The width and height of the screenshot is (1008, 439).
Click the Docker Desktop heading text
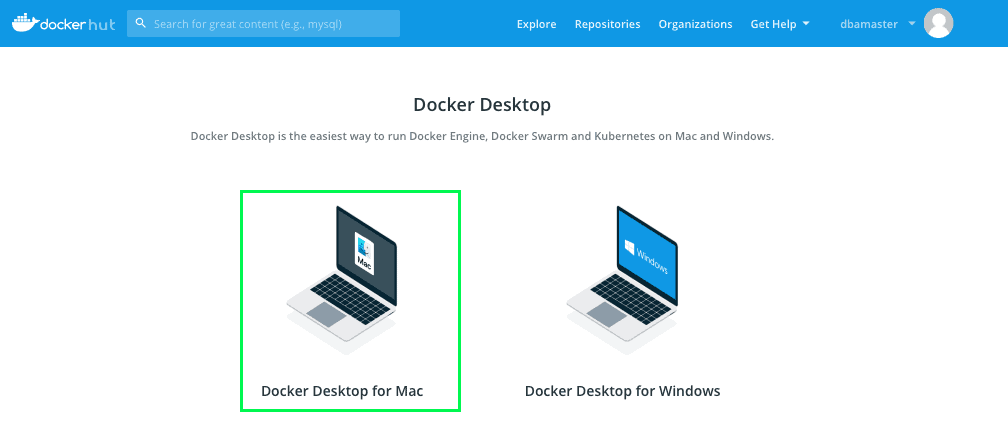(x=482, y=105)
